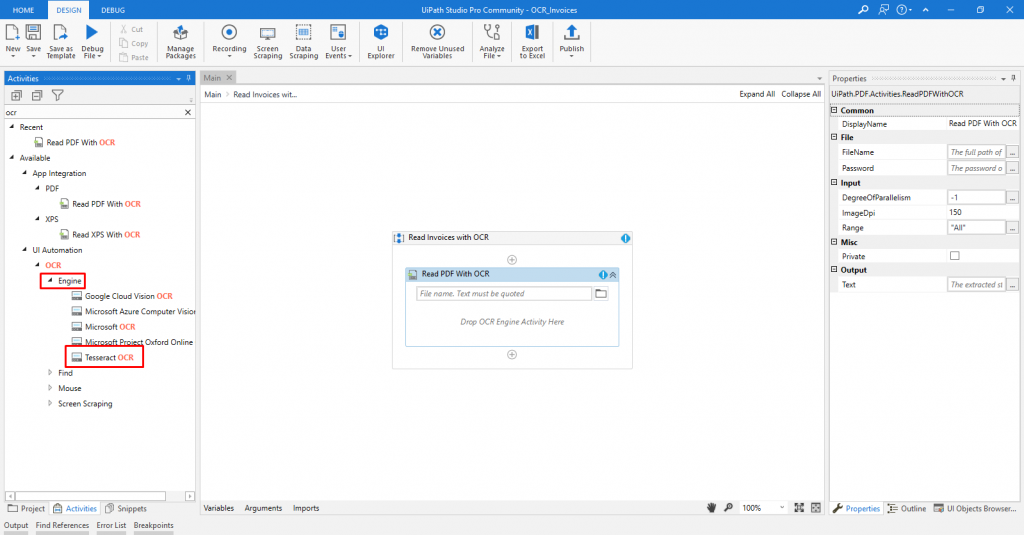Open the Arguments panel

(x=263, y=508)
